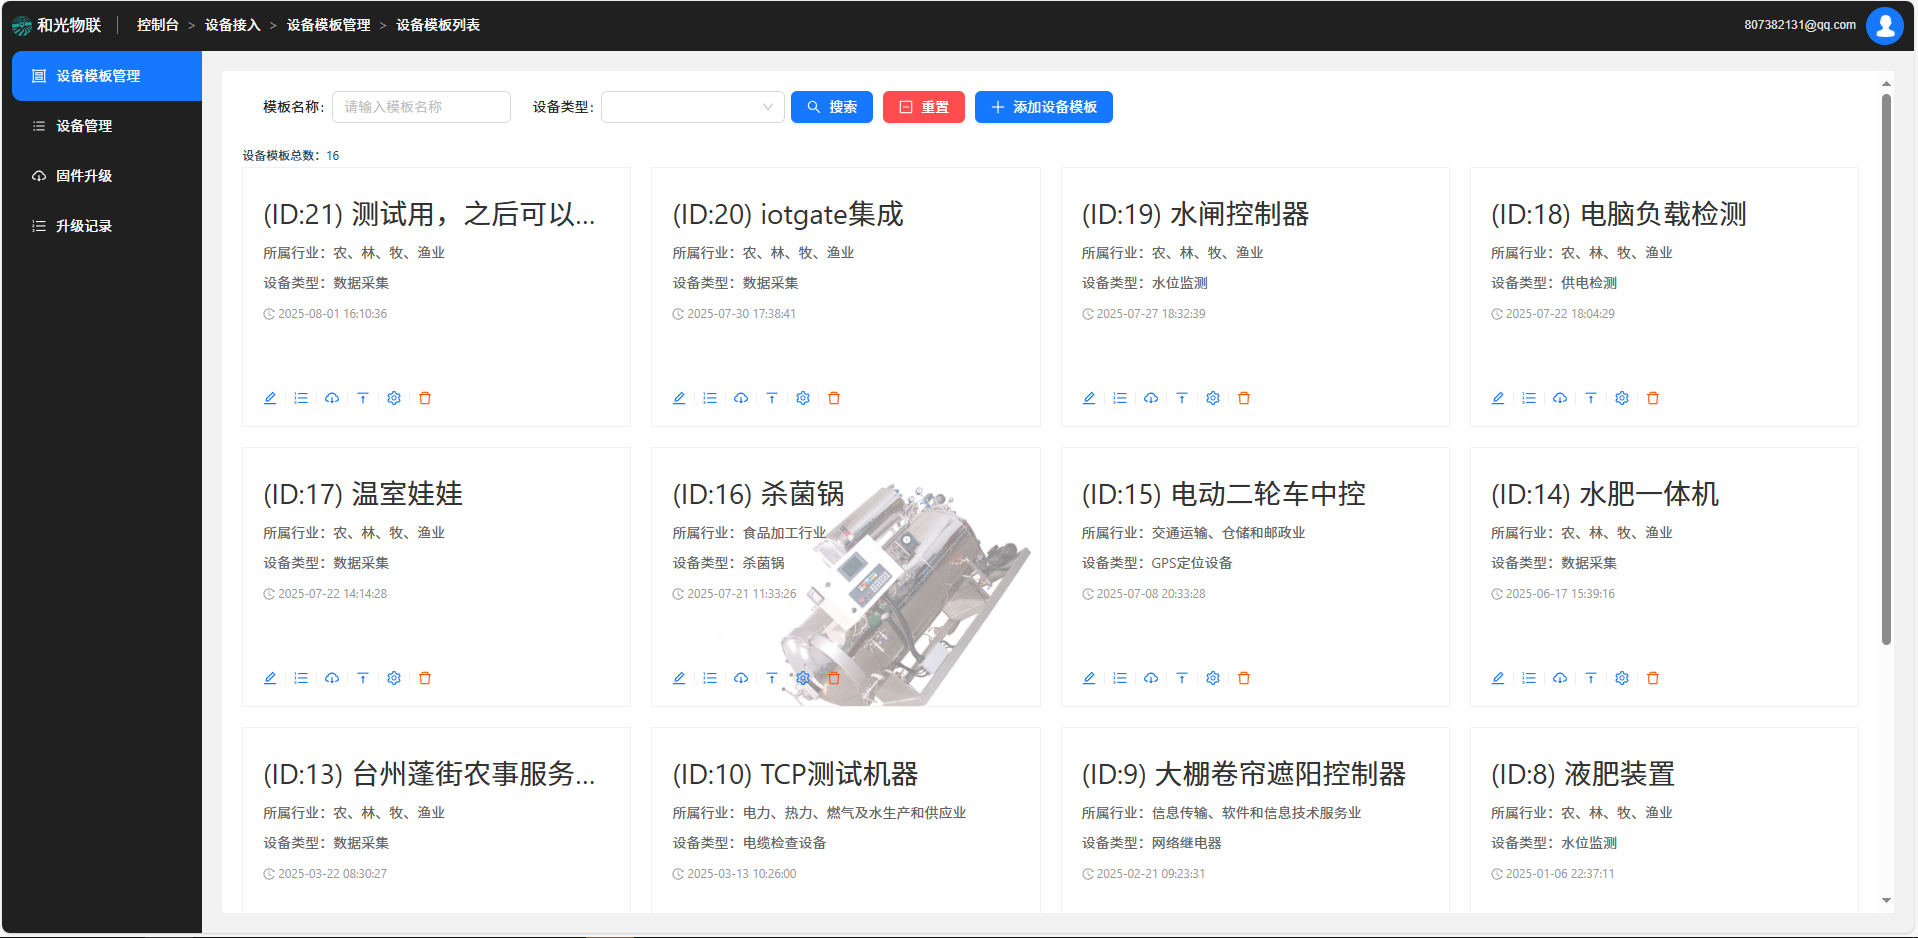1918x938 pixels.
Task: Open settings gear on iotgate集成 card
Action: [803, 398]
